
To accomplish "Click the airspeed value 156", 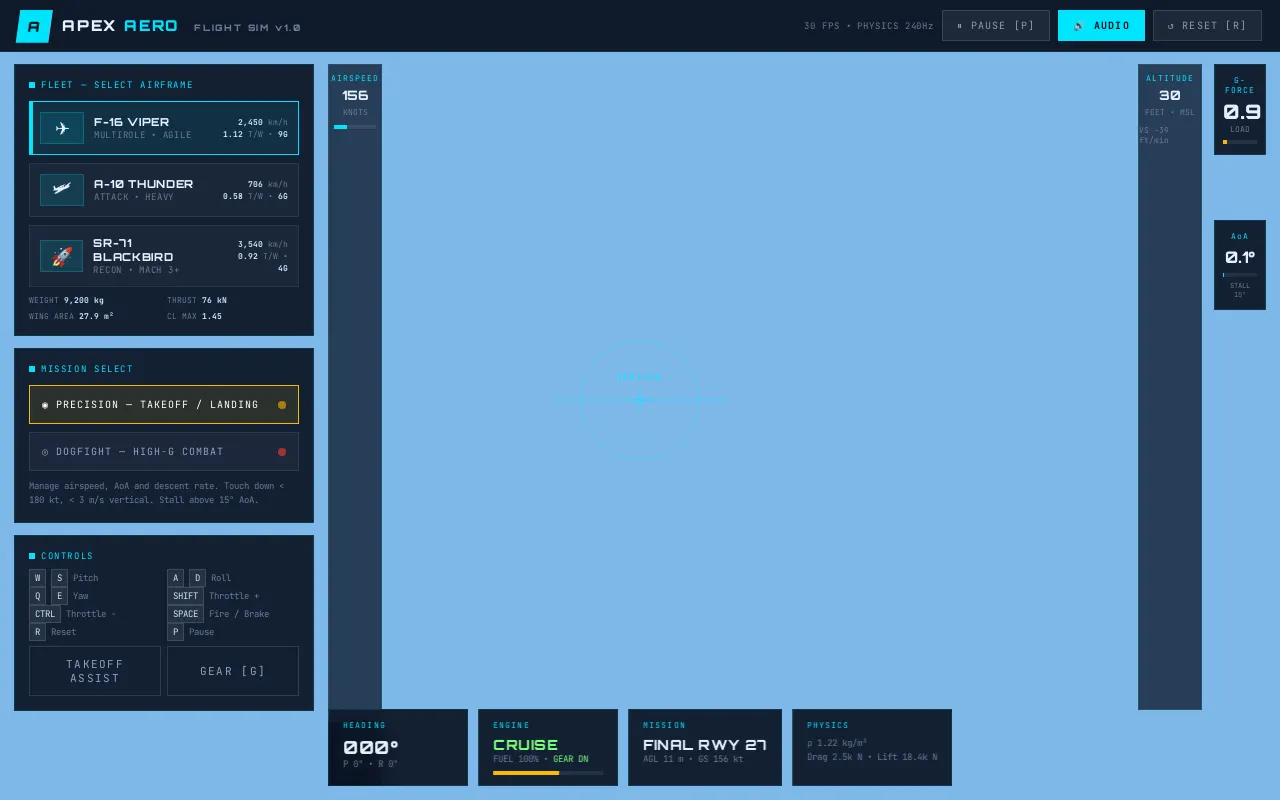I will (355, 95).
